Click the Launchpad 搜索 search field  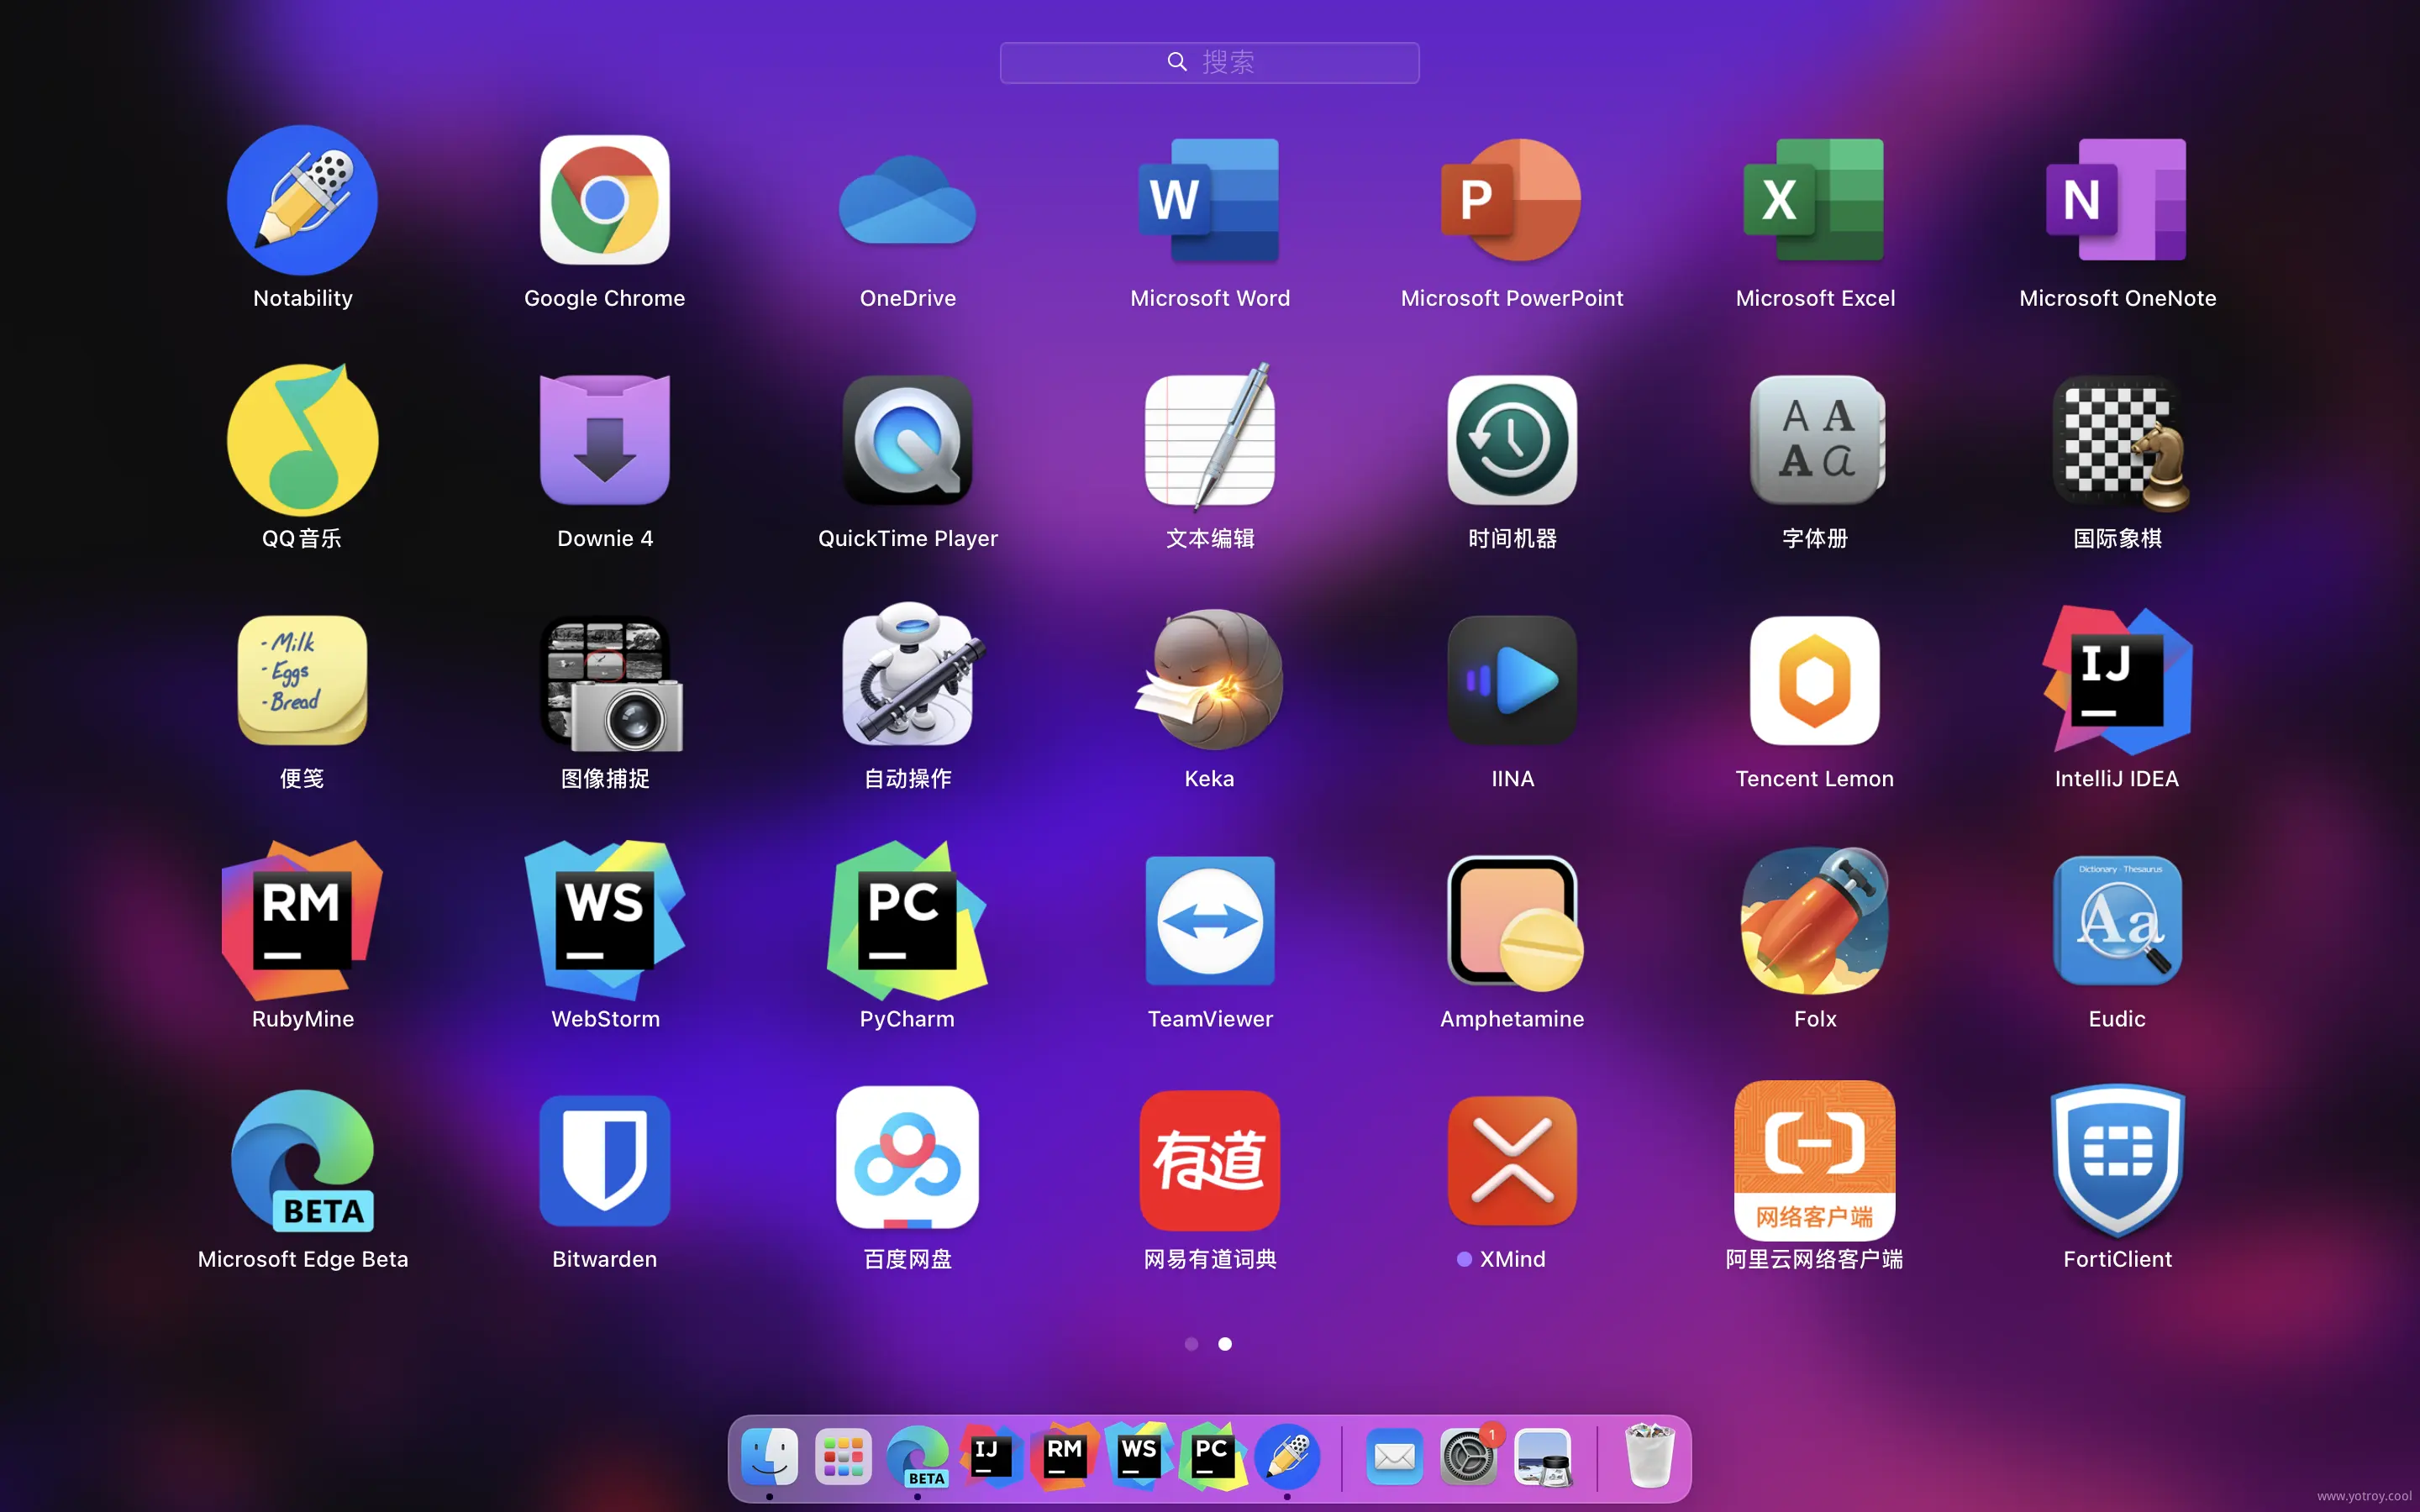pyautogui.click(x=1210, y=62)
